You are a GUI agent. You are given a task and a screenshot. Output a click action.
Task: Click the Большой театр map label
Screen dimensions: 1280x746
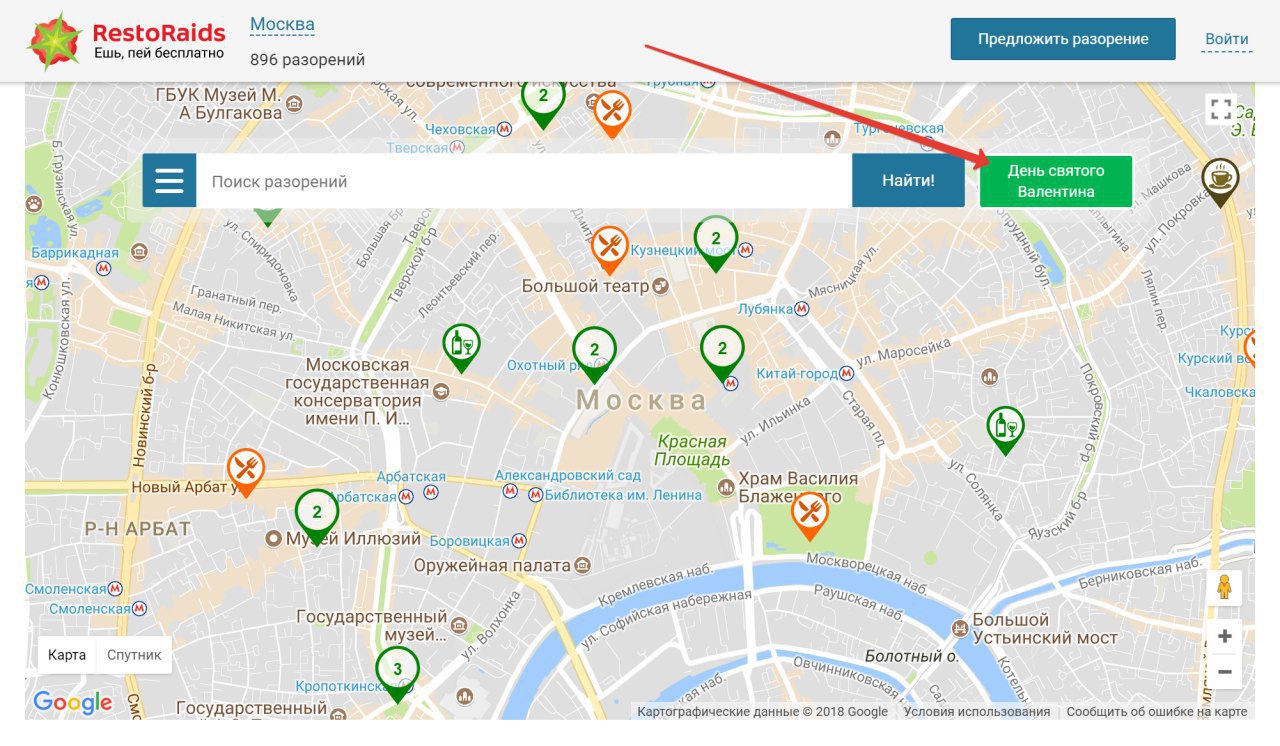(x=584, y=287)
